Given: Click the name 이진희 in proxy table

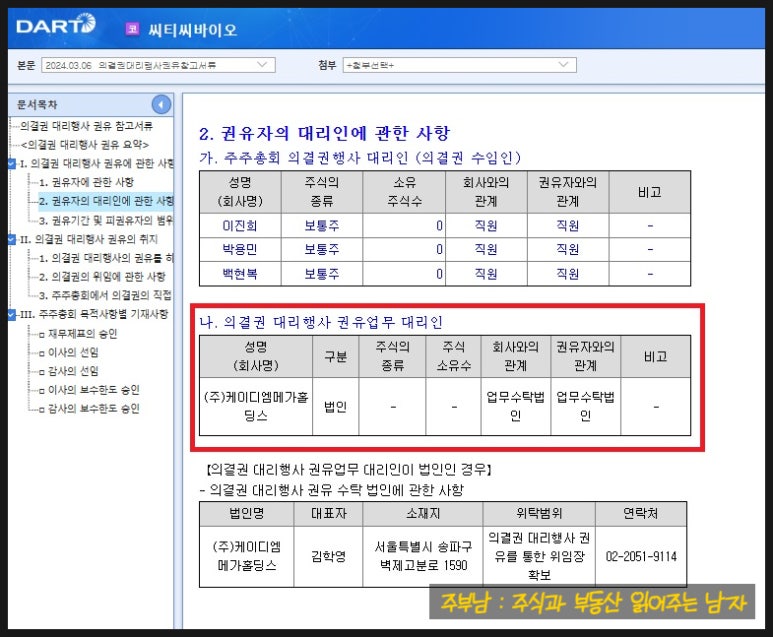Looking at the screenshot, I should (x=240, y=225).
